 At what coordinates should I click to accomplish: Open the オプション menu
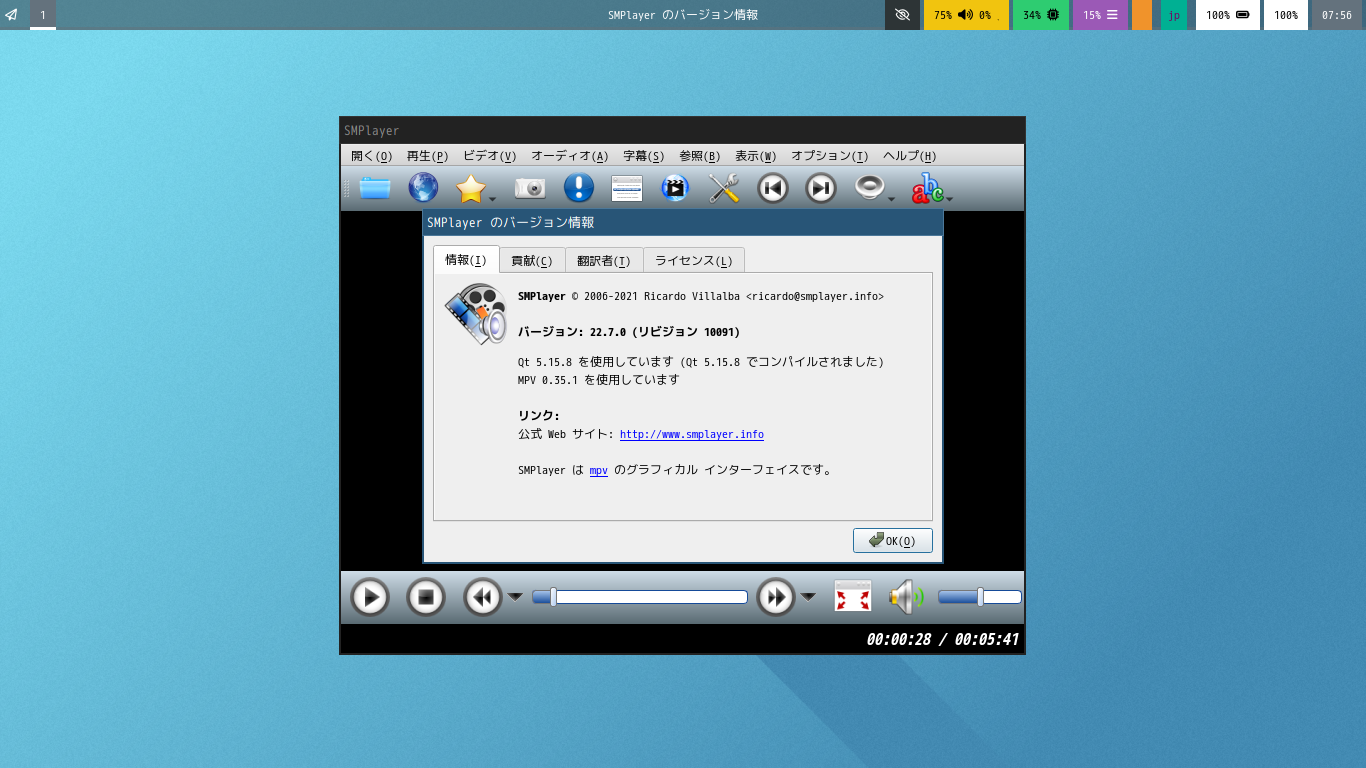coord(830,156)
